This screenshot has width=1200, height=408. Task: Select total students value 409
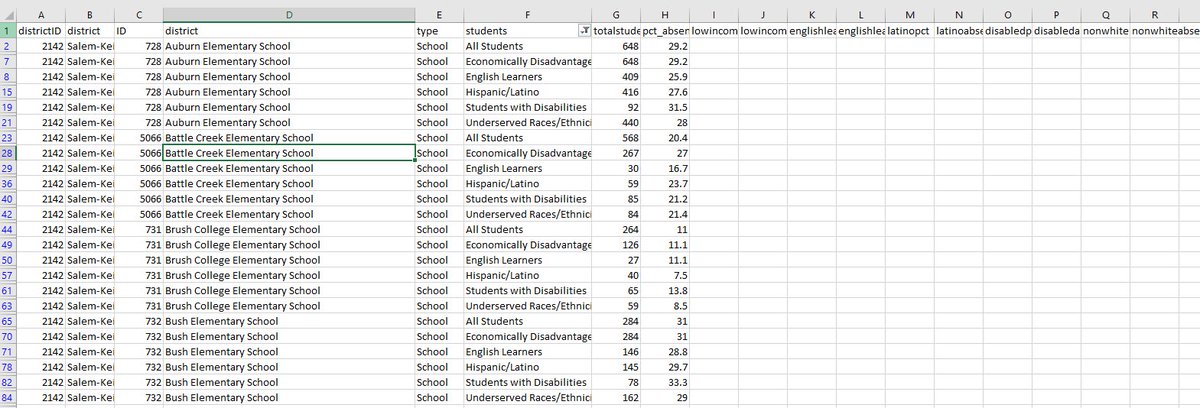(616, 77)
